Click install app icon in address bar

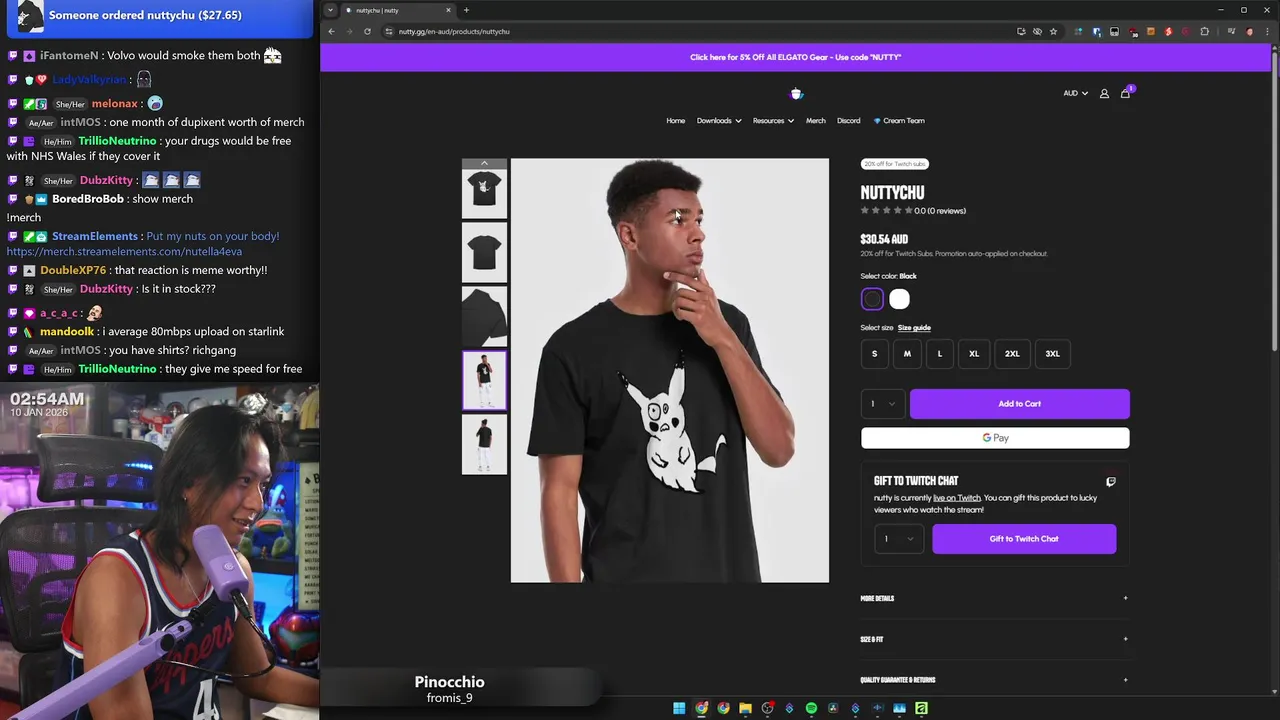coord(1021,31)
